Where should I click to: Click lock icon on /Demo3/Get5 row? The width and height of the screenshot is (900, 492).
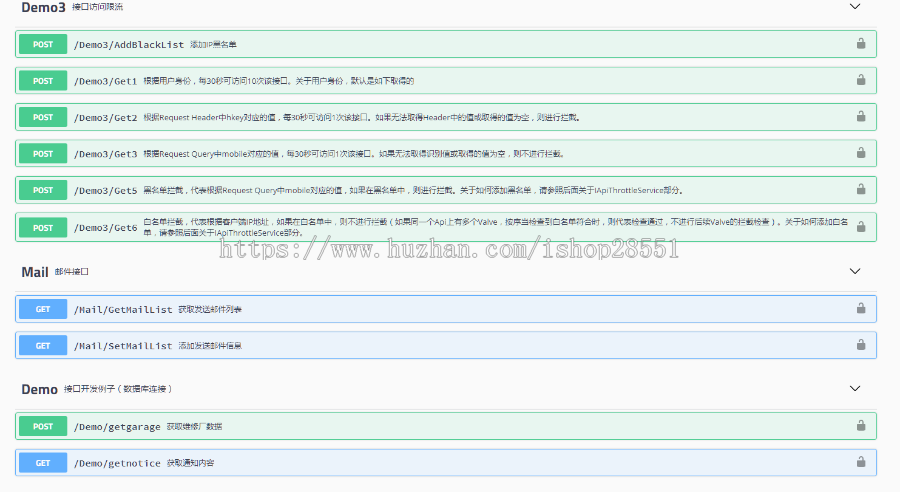(861, 189)
